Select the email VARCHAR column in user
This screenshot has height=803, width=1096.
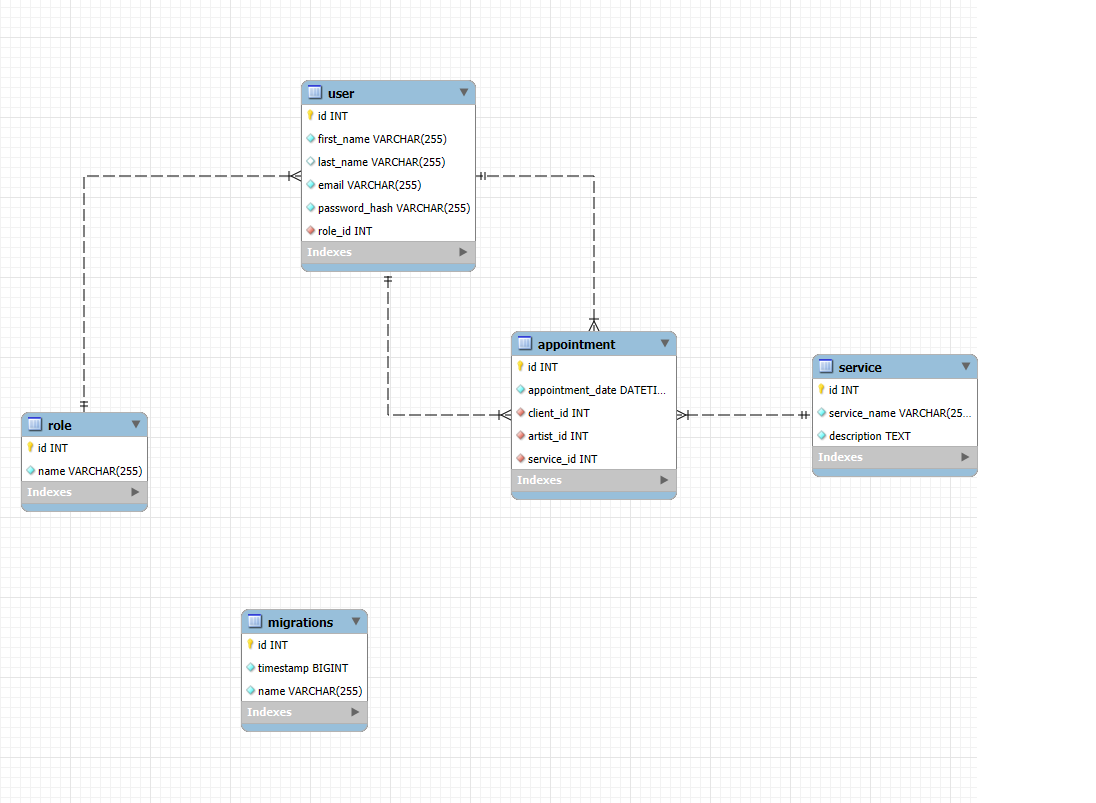[x=368, y=185]
